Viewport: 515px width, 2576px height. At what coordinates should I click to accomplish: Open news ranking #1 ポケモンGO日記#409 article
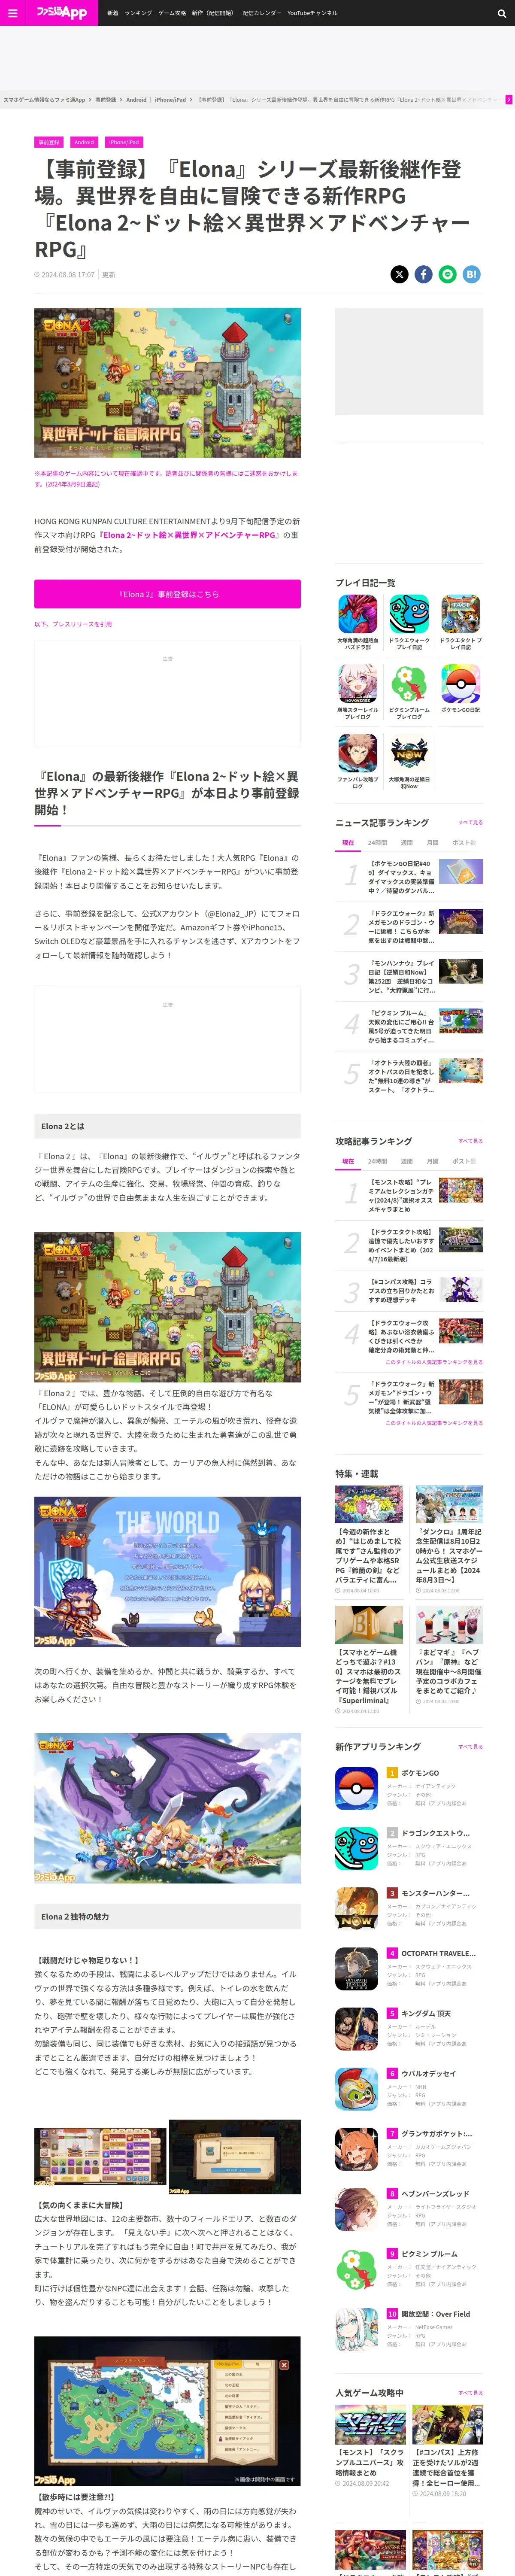(x=410, y=877)
